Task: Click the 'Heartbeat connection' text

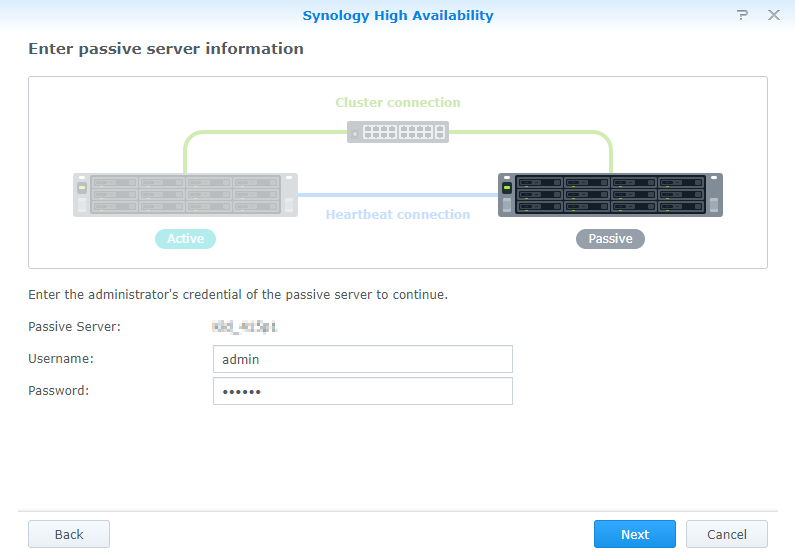Action: pos(398,214)
